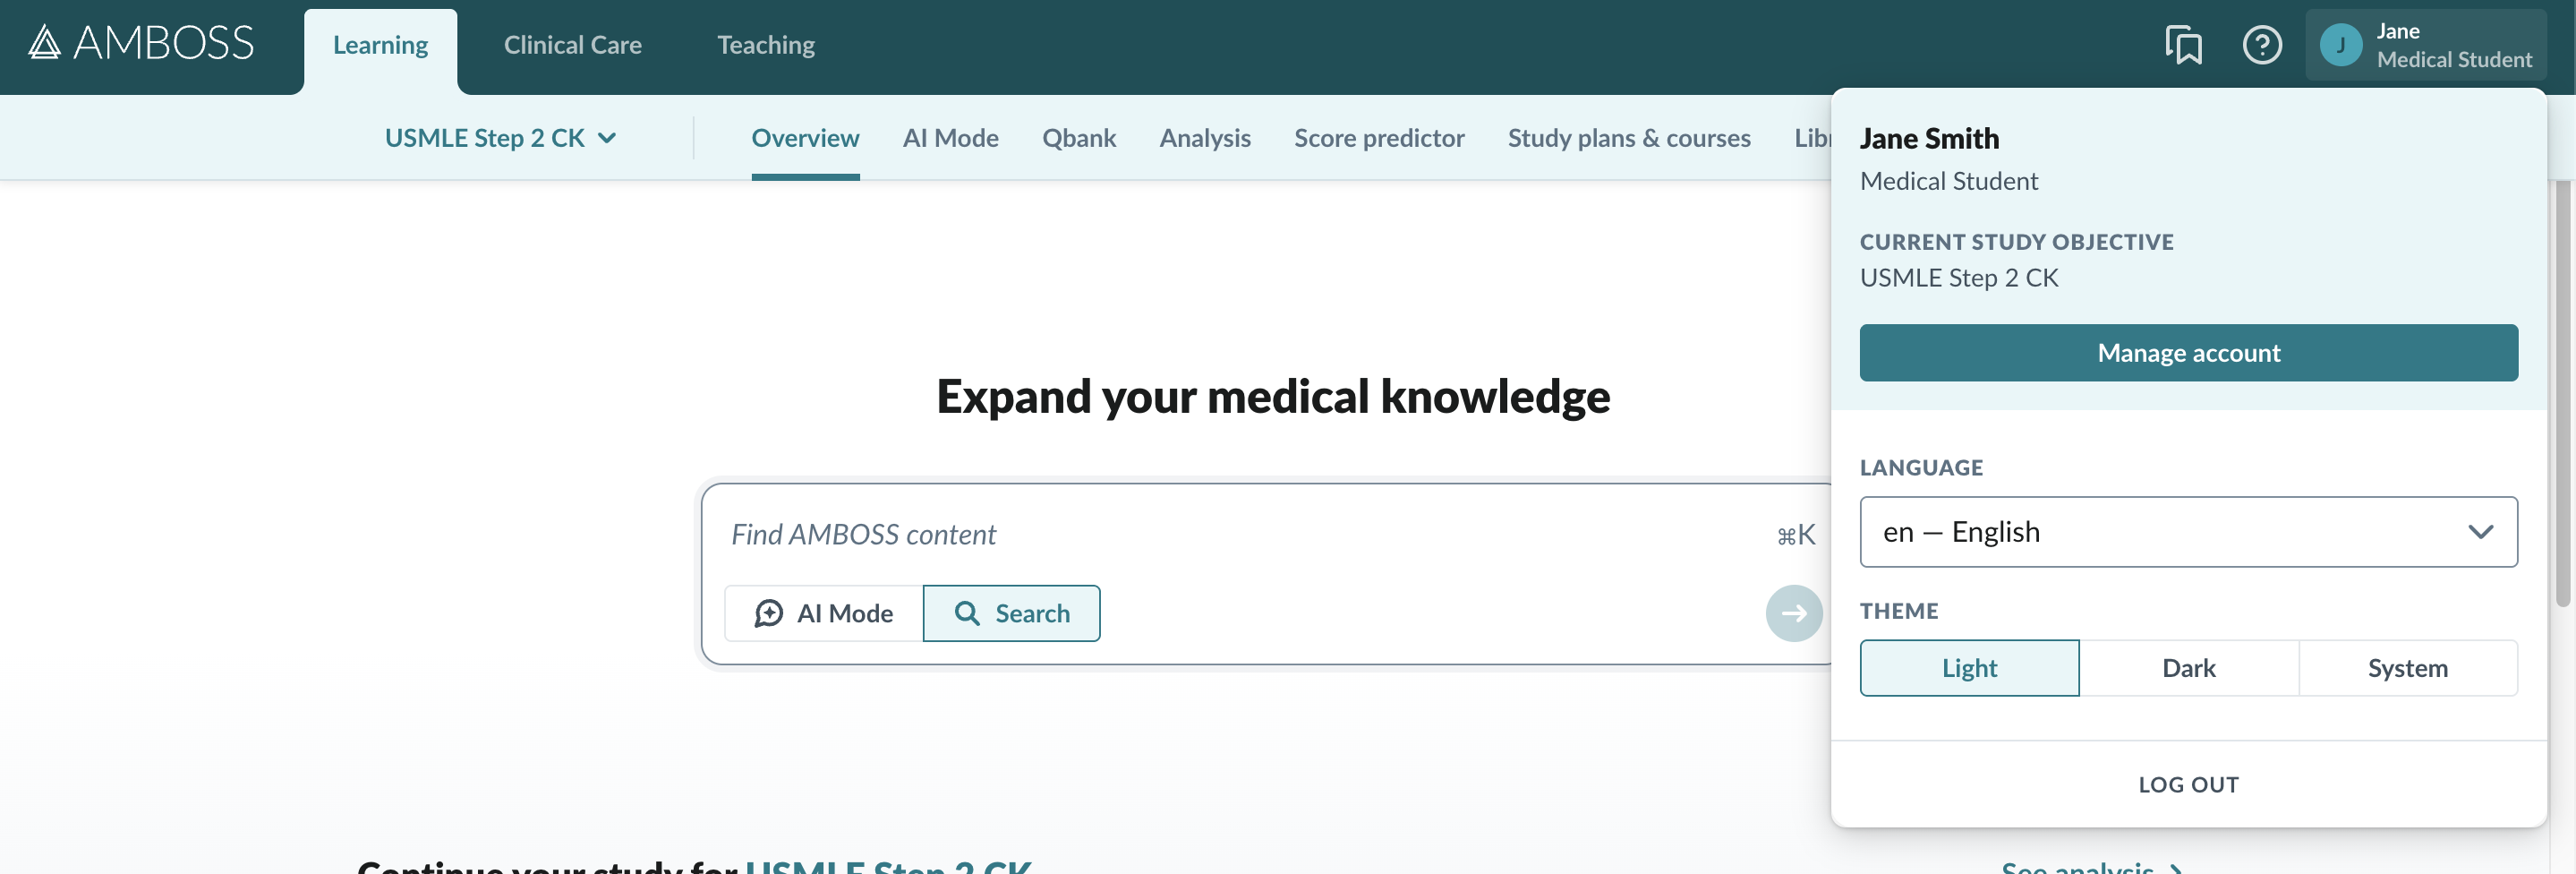Open the help question mark icon
The width and height of the screenshot is (2576, 874).
point(2262,45)
